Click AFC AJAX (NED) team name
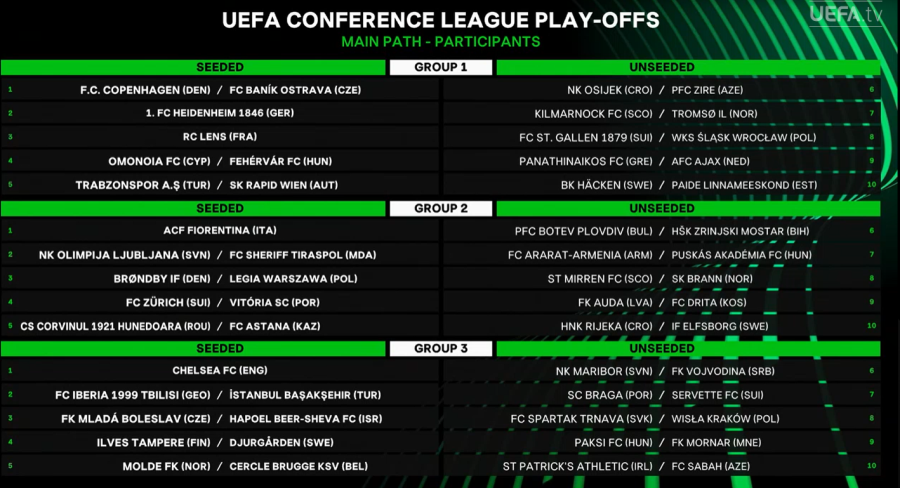 pos(711,161)
